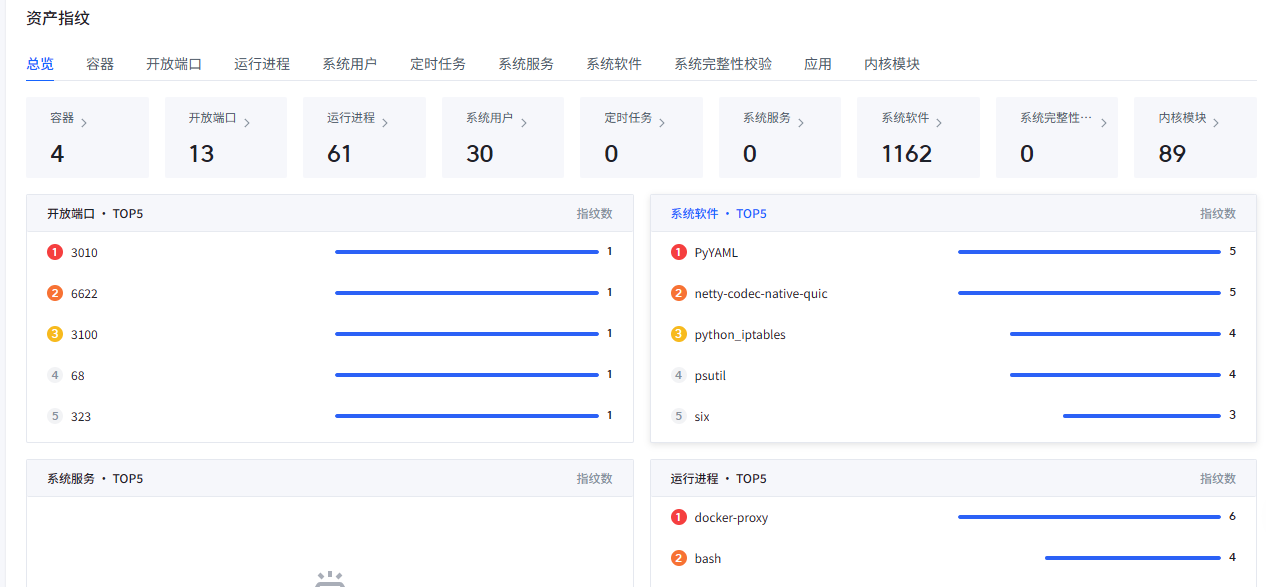This screenshot has width=1266, height=587.
Task: Click the red rank 1 badge beside port 3010
Action: [x=55, y=252]
